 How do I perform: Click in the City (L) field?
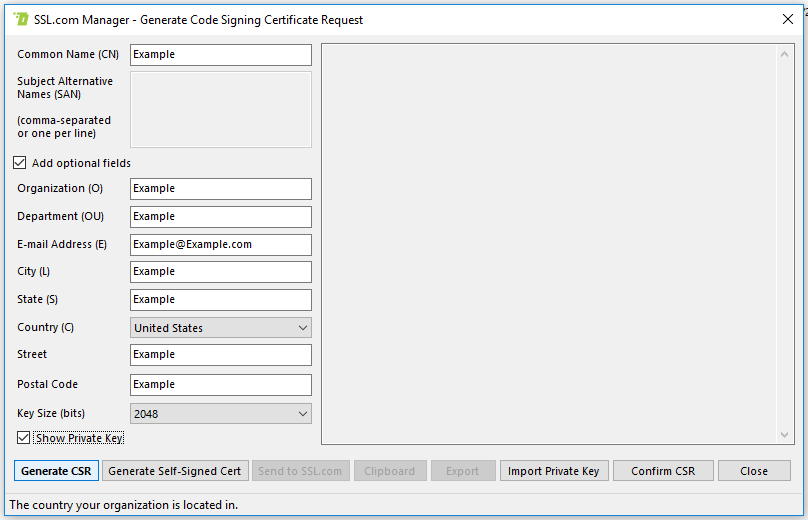[x=221, y=272]
